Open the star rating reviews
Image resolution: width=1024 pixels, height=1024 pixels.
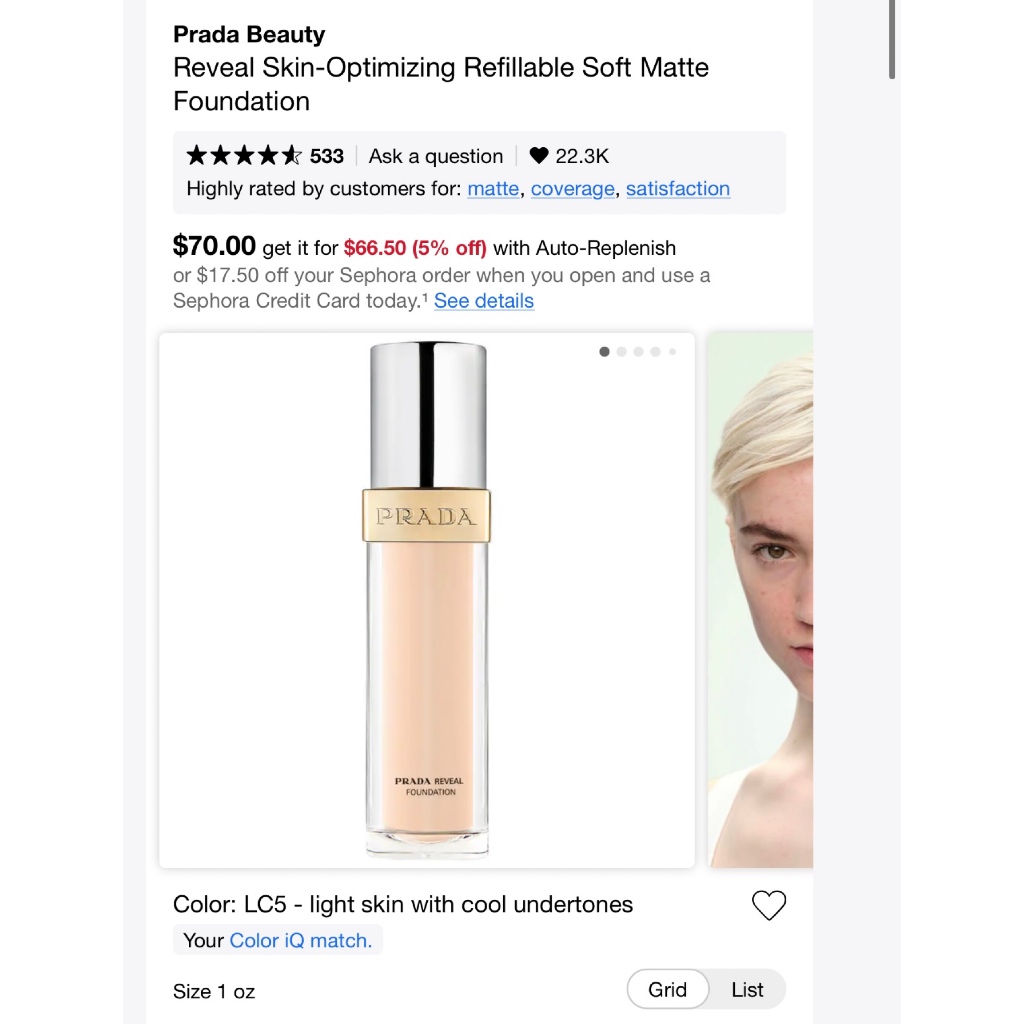click(x=244, y=155)
